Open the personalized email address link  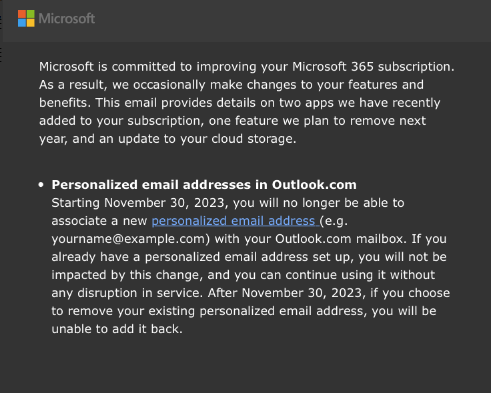[235, 221]
